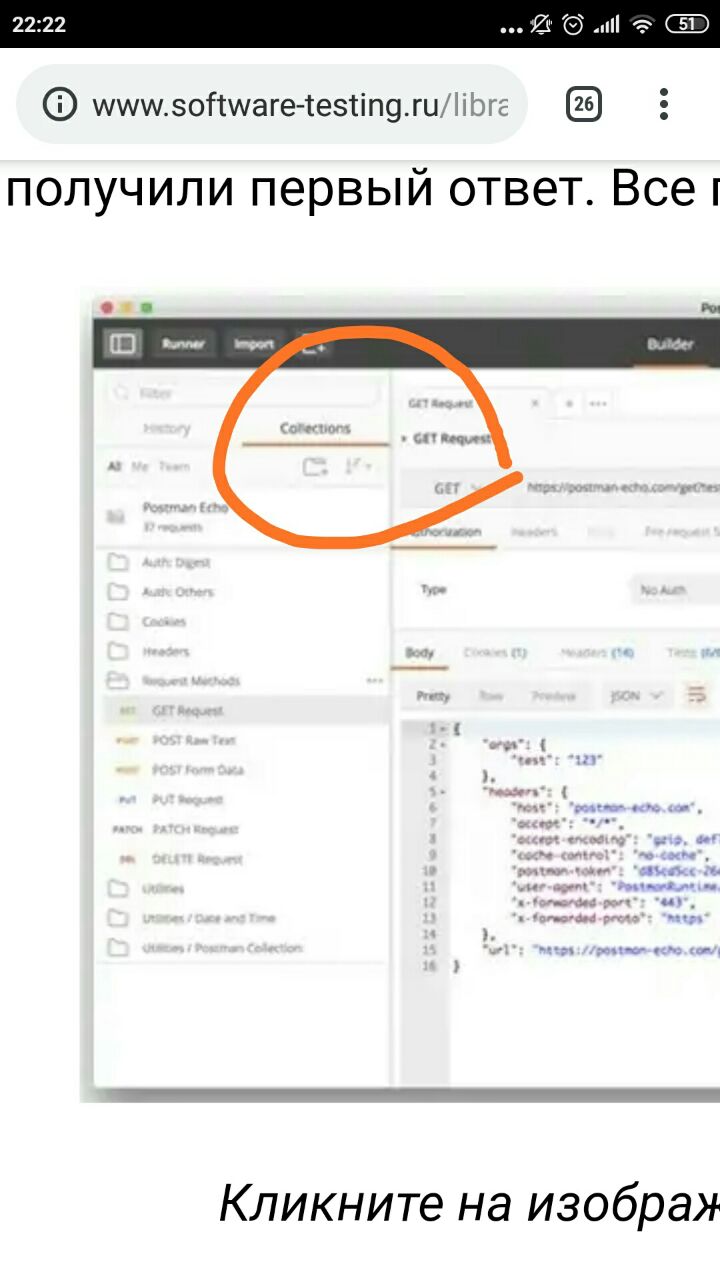Click the new collection folder-plus icon
Image resolution: width=720 pixels, height=1280 pixels.
315,466
